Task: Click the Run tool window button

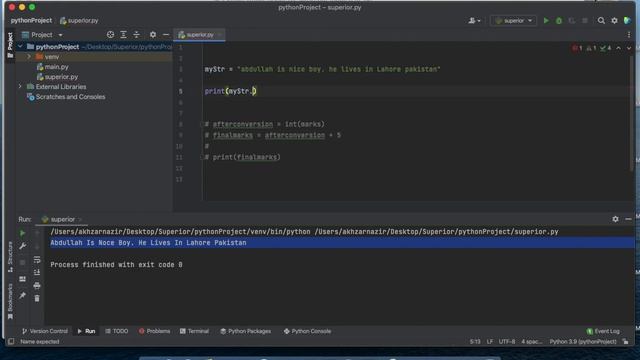Action: (x=86, y=331)
